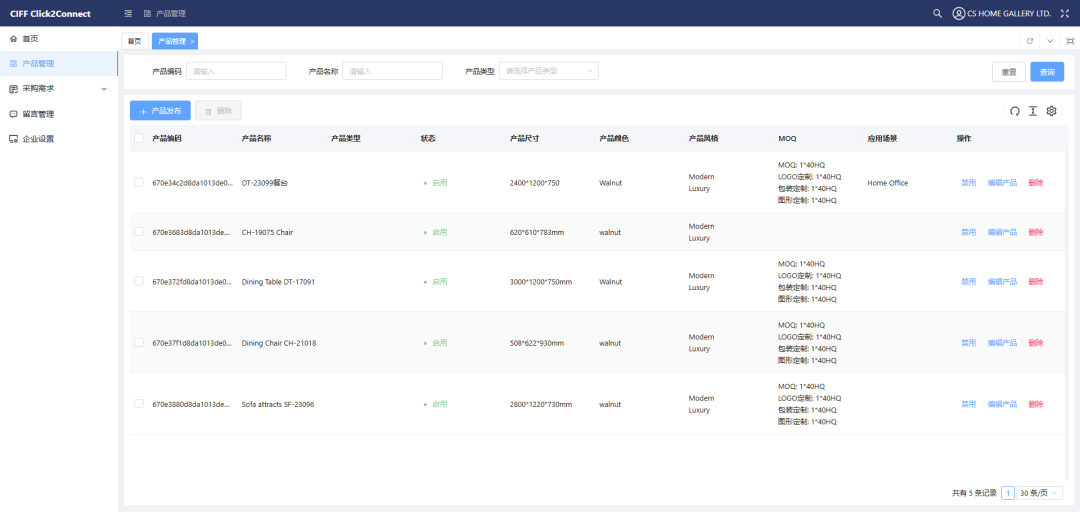1080x512 pixels.
Task: Click the 产品发布 publish product button
Action: [x=160, y=111]
